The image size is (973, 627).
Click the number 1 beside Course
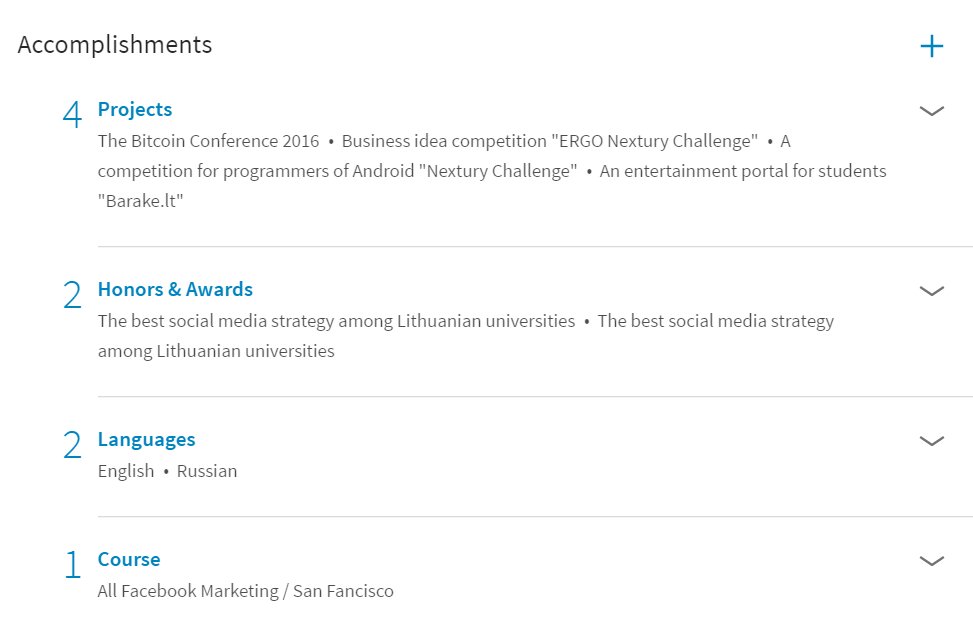pos(73,564)
